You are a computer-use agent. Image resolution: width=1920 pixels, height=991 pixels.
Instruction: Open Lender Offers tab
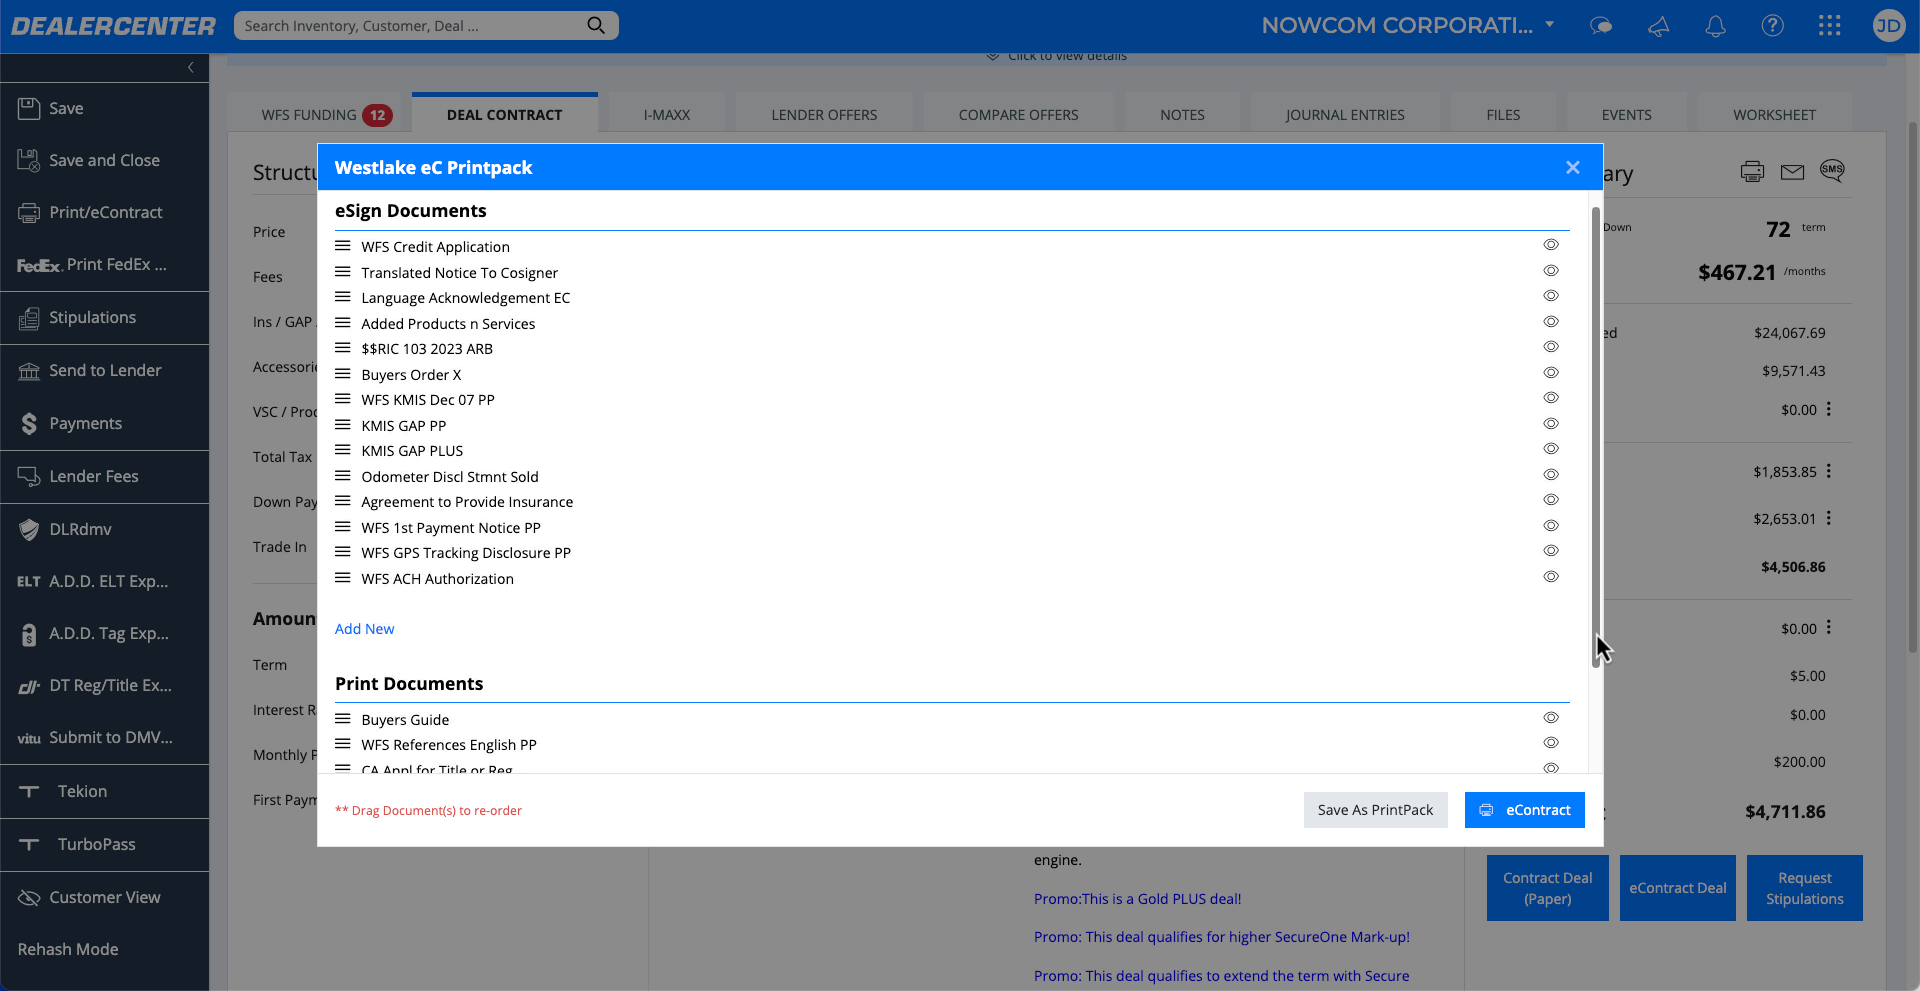pyautogui.click(x=824, y=115)
